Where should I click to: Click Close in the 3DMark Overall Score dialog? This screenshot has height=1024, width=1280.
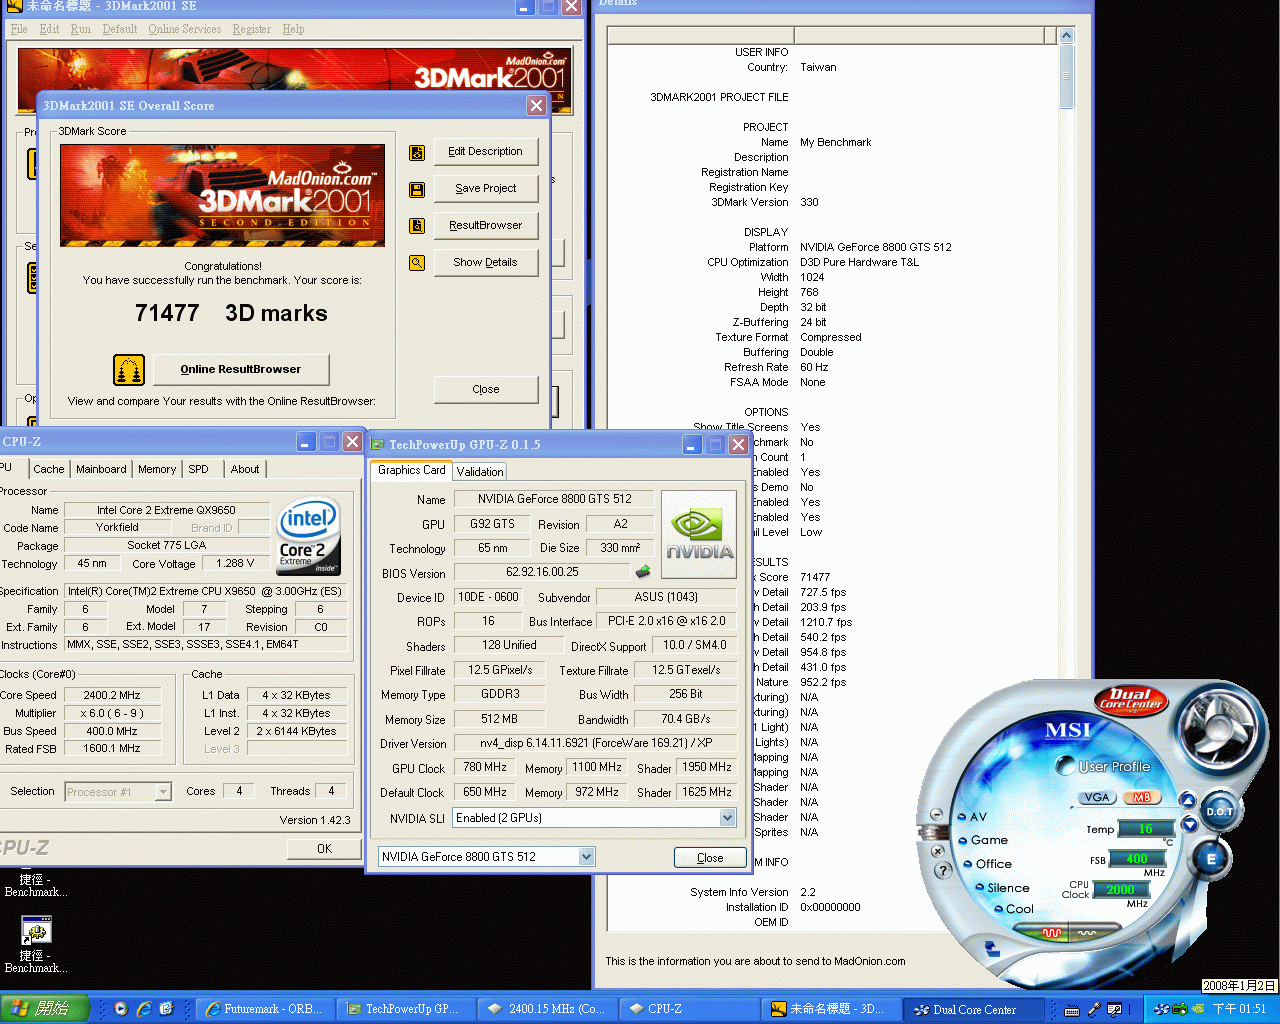pyautogui.click(x=486, y=390)
